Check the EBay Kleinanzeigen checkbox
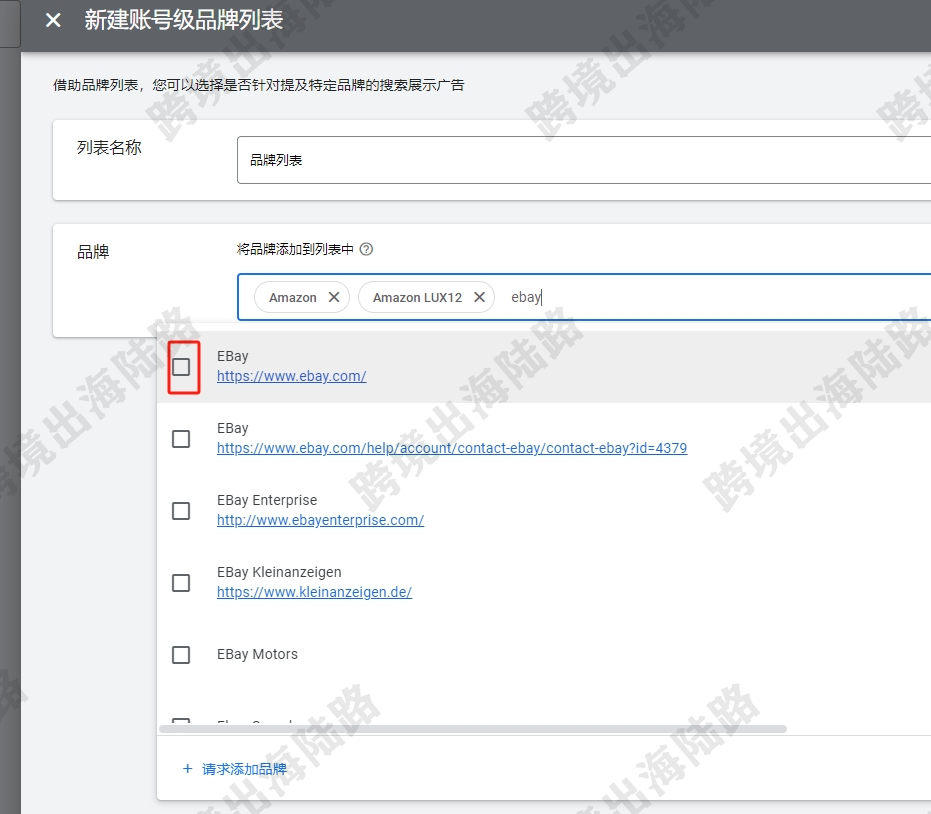 181,582
